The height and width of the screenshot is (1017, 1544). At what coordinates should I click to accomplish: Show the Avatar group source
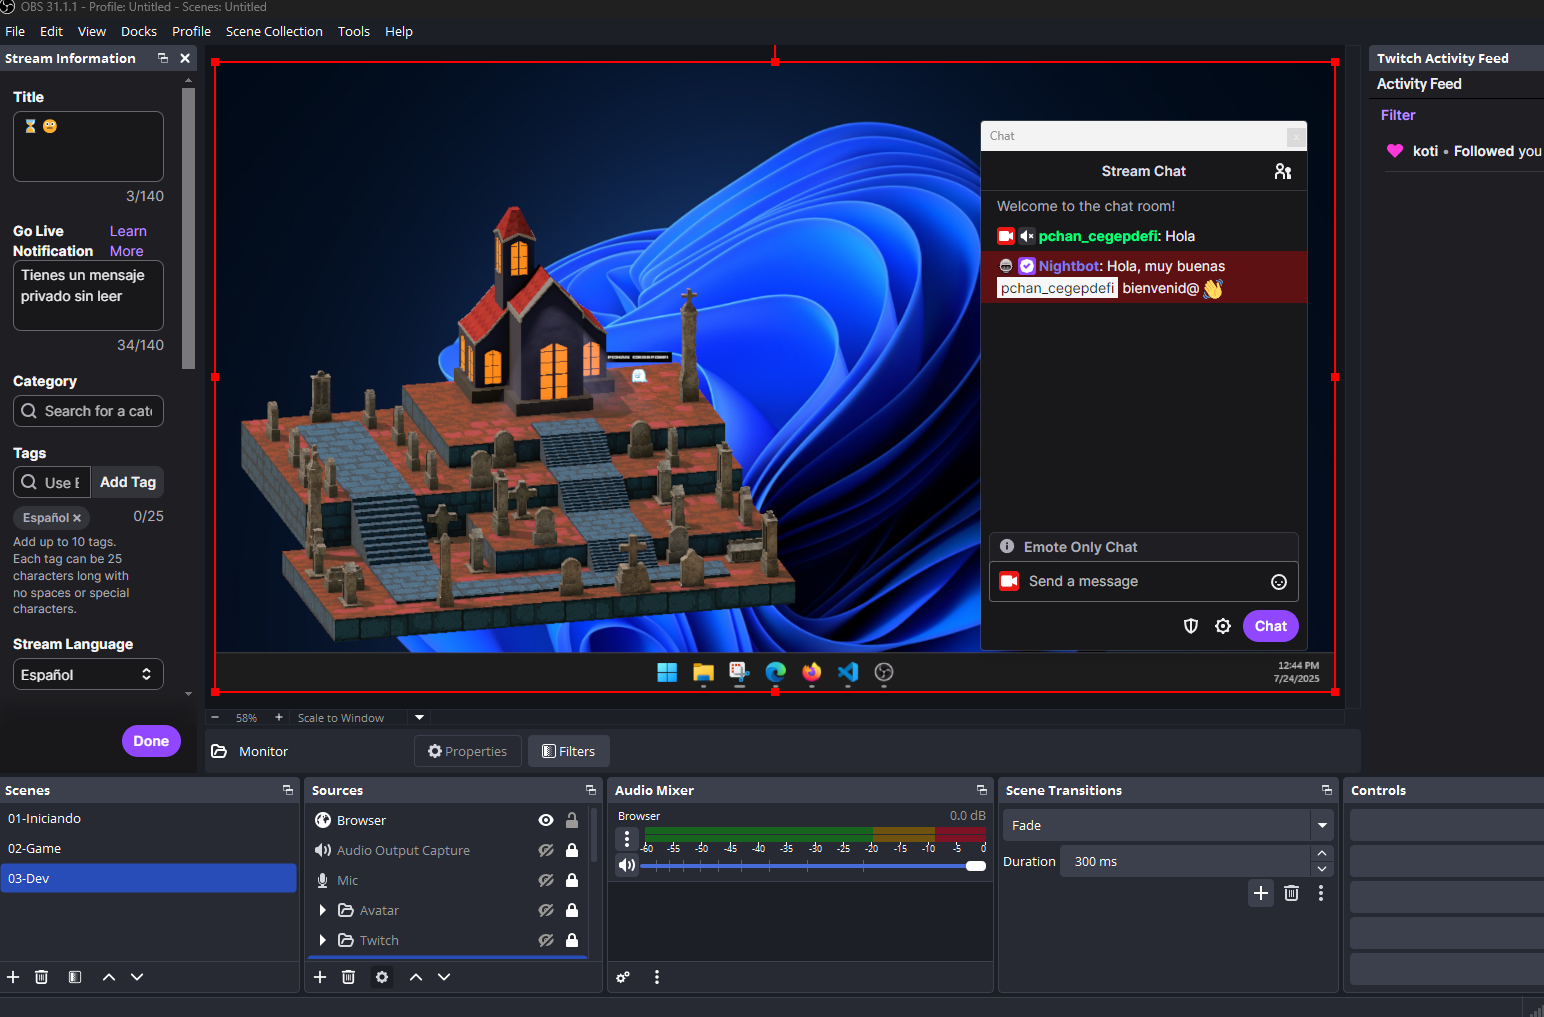coord(546,910)
